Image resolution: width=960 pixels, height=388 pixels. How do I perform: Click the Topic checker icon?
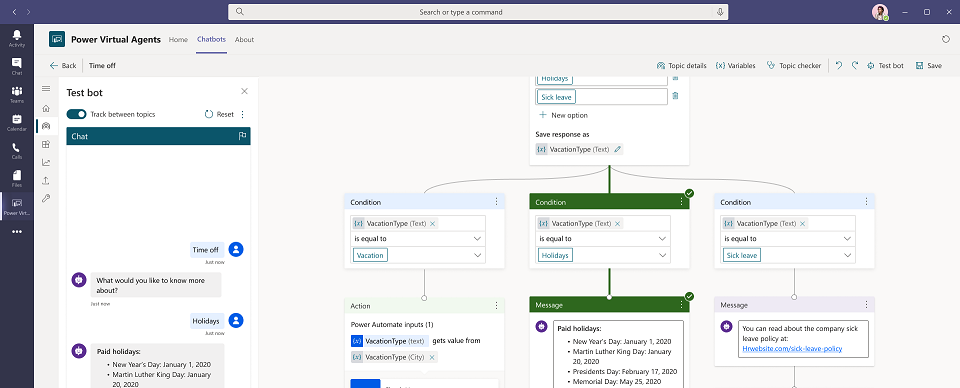coord(770,65)
